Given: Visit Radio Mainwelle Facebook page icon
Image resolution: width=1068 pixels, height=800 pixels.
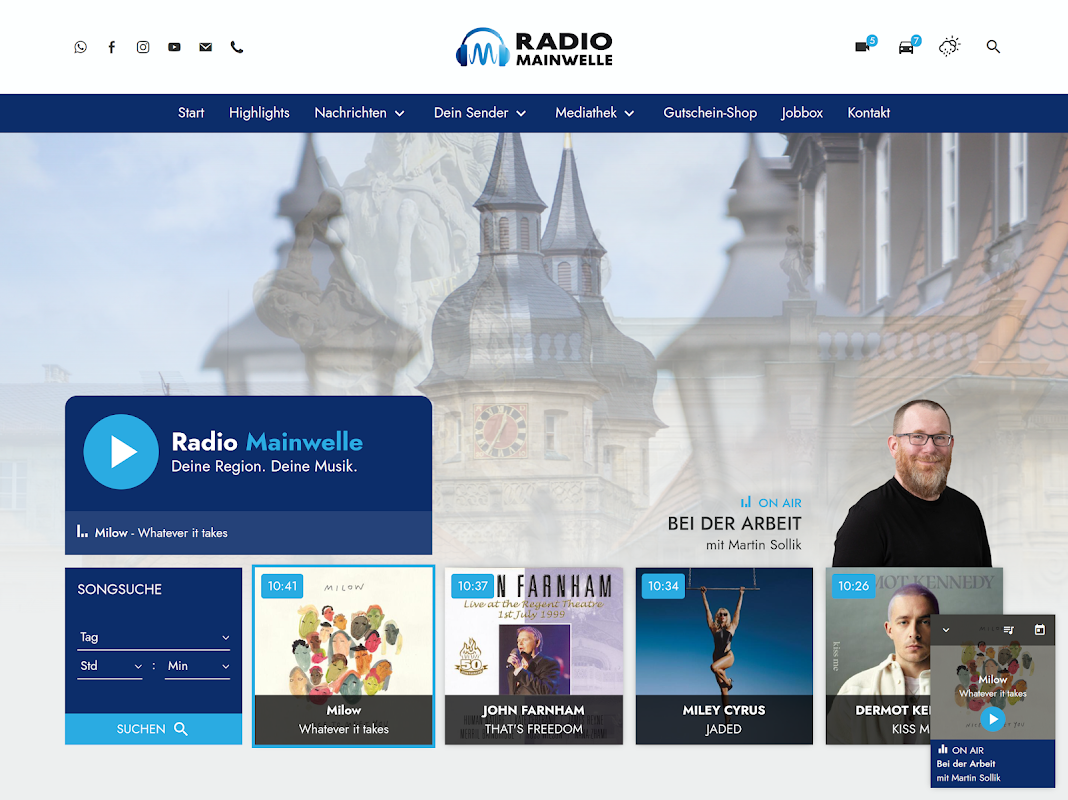Looking at the screenshot, I should pos(112,47).
